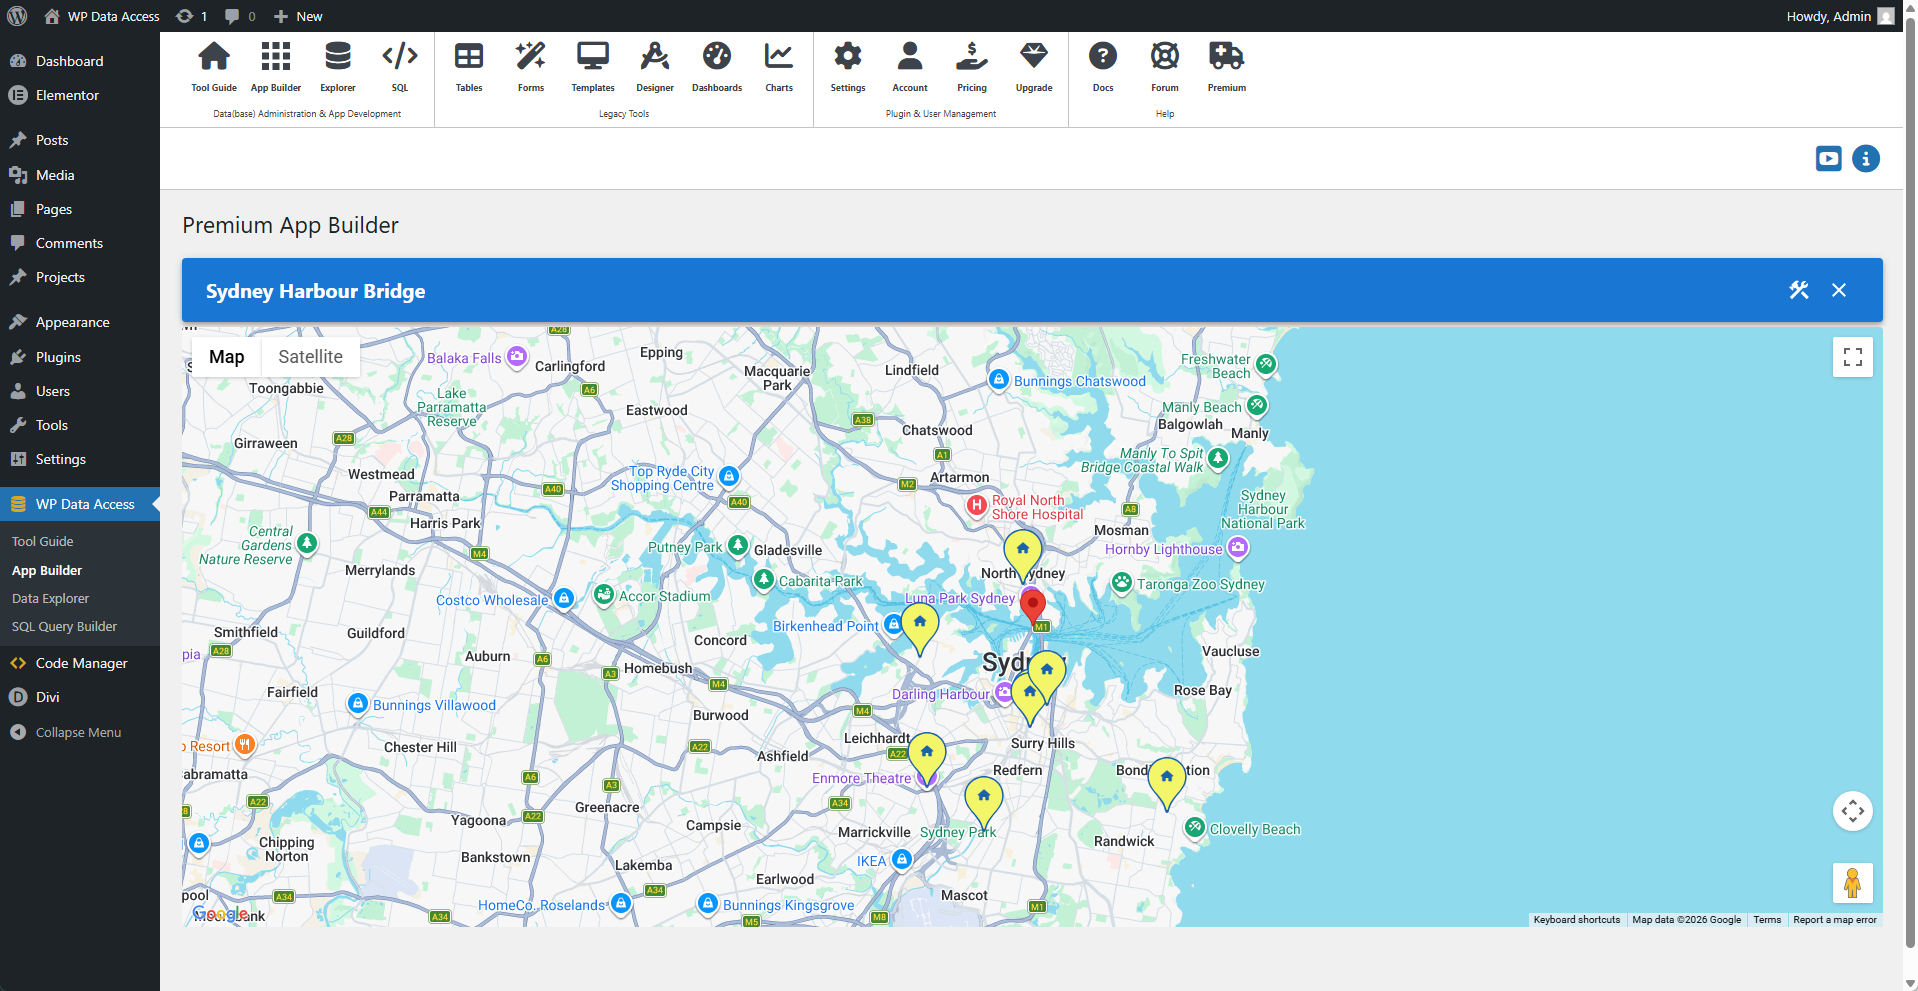Switch to the Map view type

click(226, 357)
